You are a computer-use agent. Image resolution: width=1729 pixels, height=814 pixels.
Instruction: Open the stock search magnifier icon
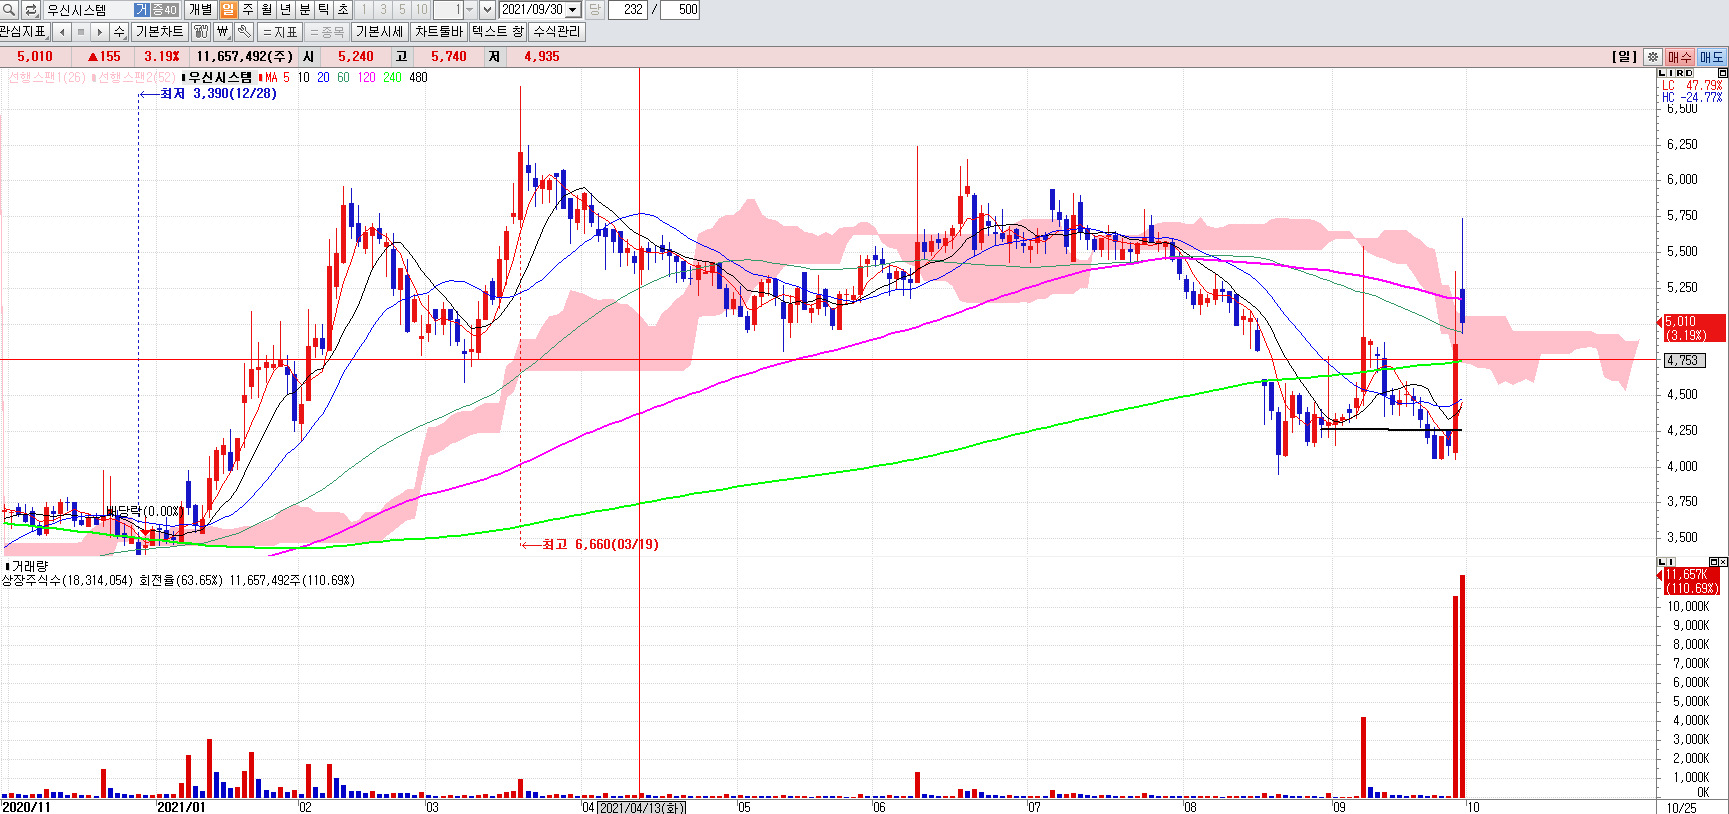pos(9,10)
